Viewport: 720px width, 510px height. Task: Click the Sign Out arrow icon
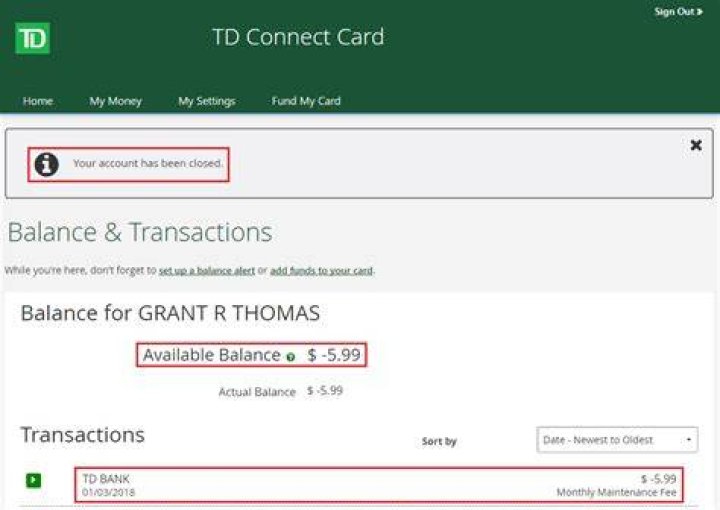700,12
